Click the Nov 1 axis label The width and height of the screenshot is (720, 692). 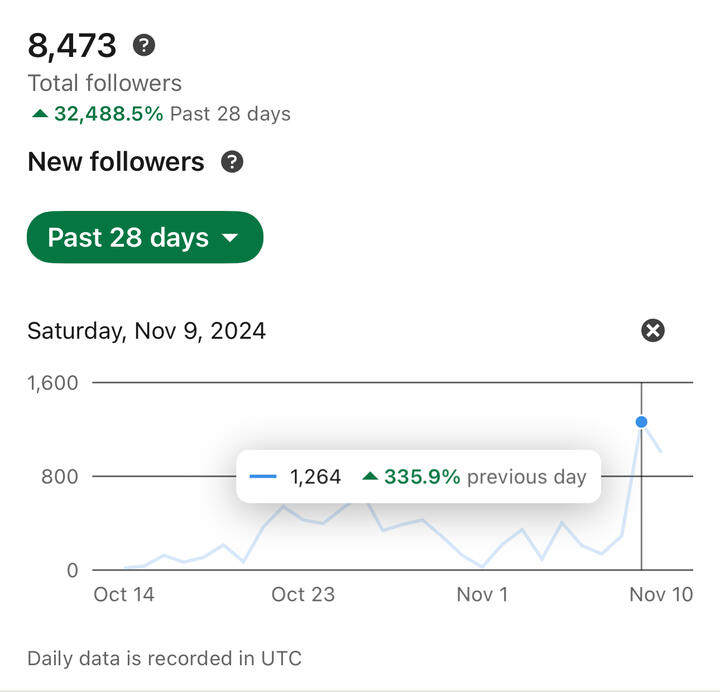click(x=482, y=595)
